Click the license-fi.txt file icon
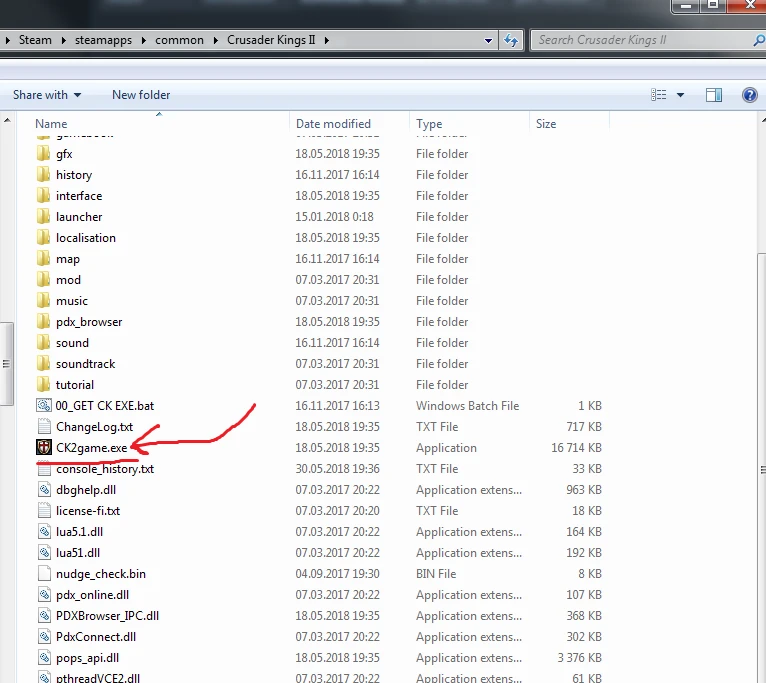 click(x=44, y=511)
